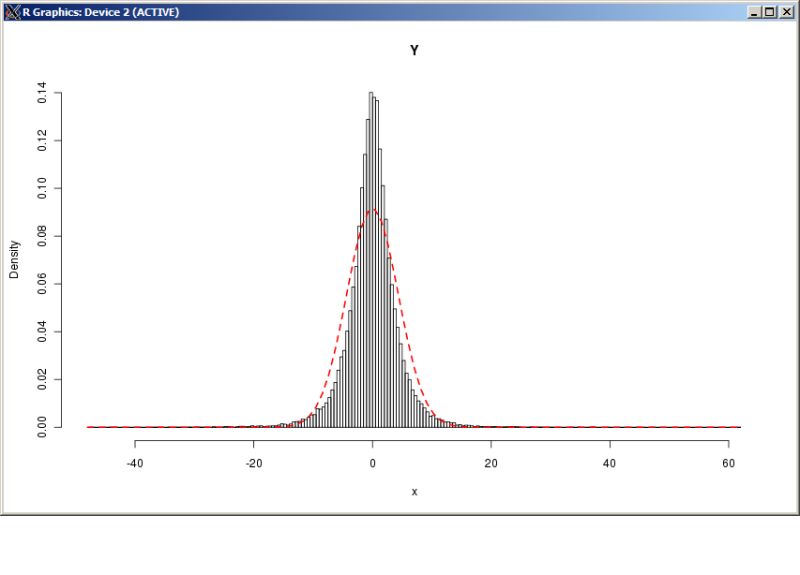The image size is (800, 575).
Task: Minimize the R Graphics window
Action: (755, 12)
